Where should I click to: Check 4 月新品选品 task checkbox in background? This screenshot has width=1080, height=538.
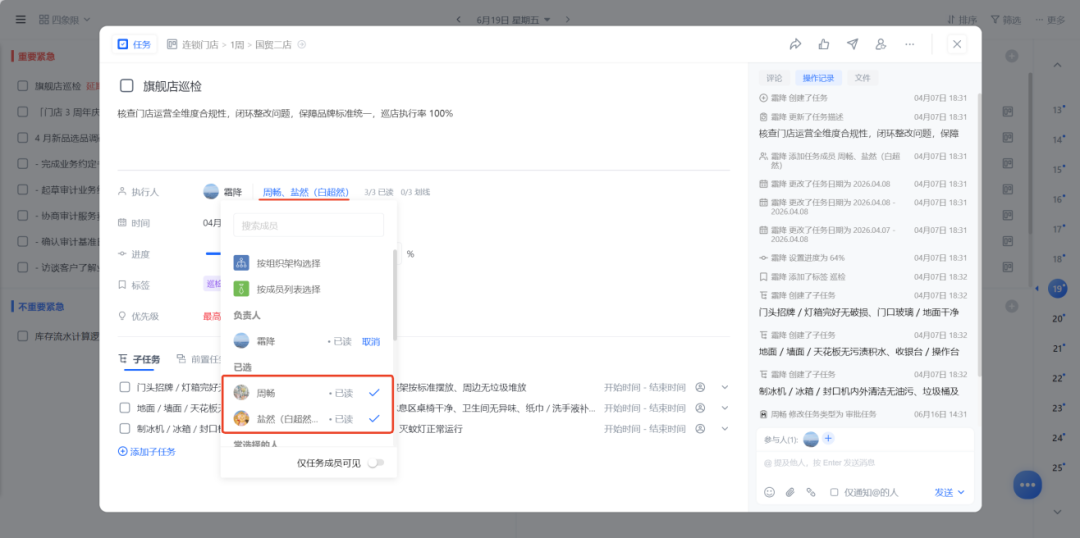click(23, 137)
